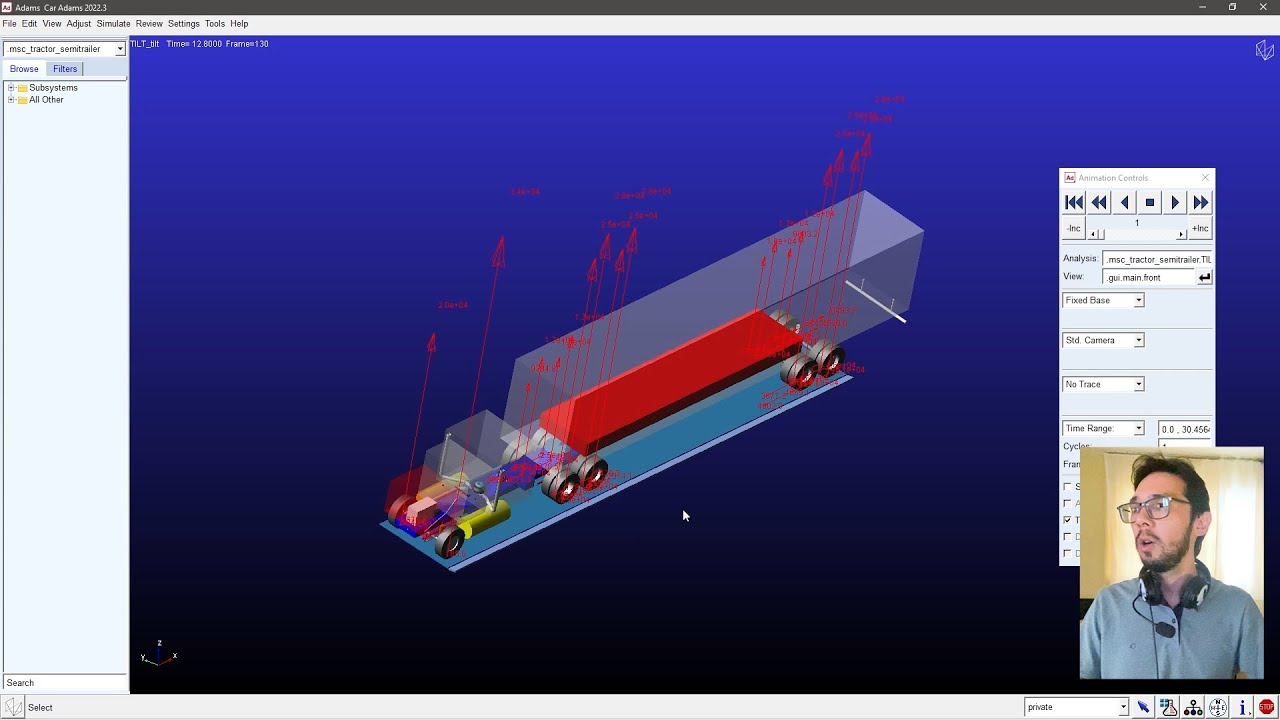This screenshot has width=1280, height=720.
Task: Click the Analysis name field
Action: coord(1157,259)
